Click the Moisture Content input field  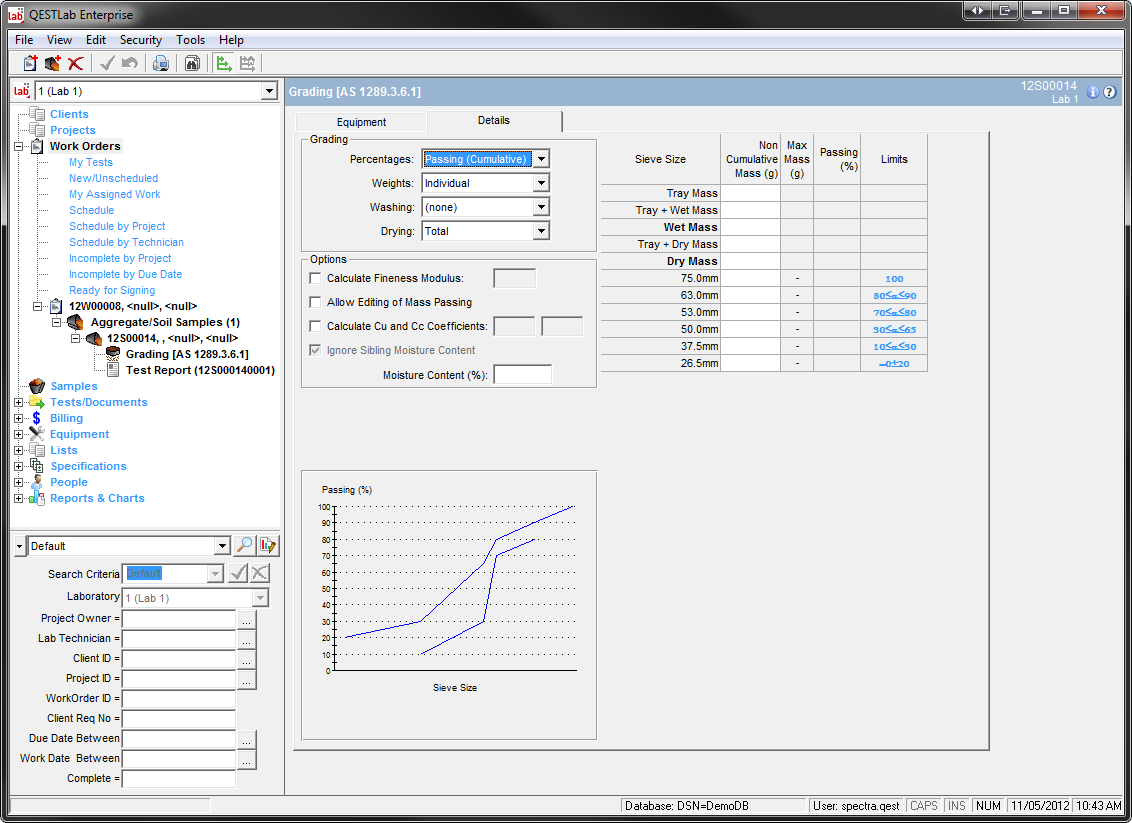click(522, 375)
